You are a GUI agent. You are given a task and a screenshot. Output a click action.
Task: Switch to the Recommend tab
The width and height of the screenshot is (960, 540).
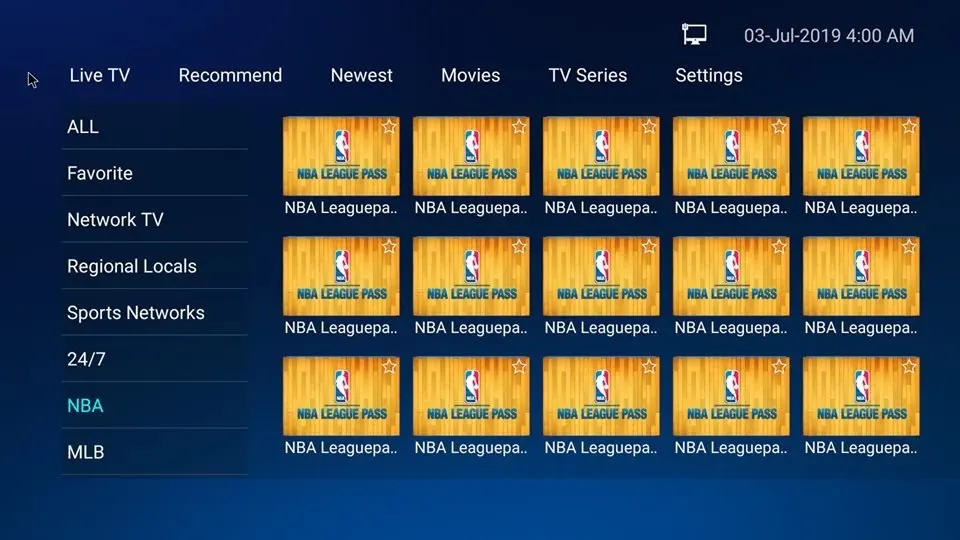click(x=230, y=75)
